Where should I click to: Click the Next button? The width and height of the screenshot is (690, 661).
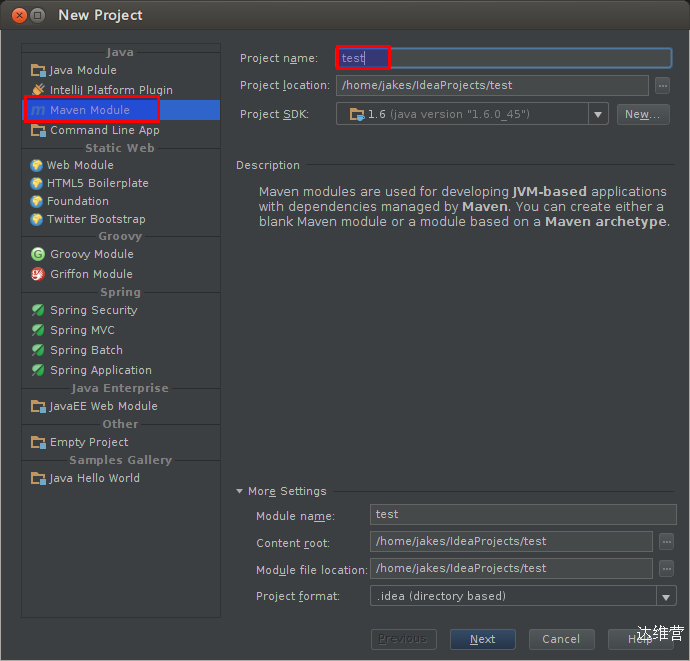483,639
